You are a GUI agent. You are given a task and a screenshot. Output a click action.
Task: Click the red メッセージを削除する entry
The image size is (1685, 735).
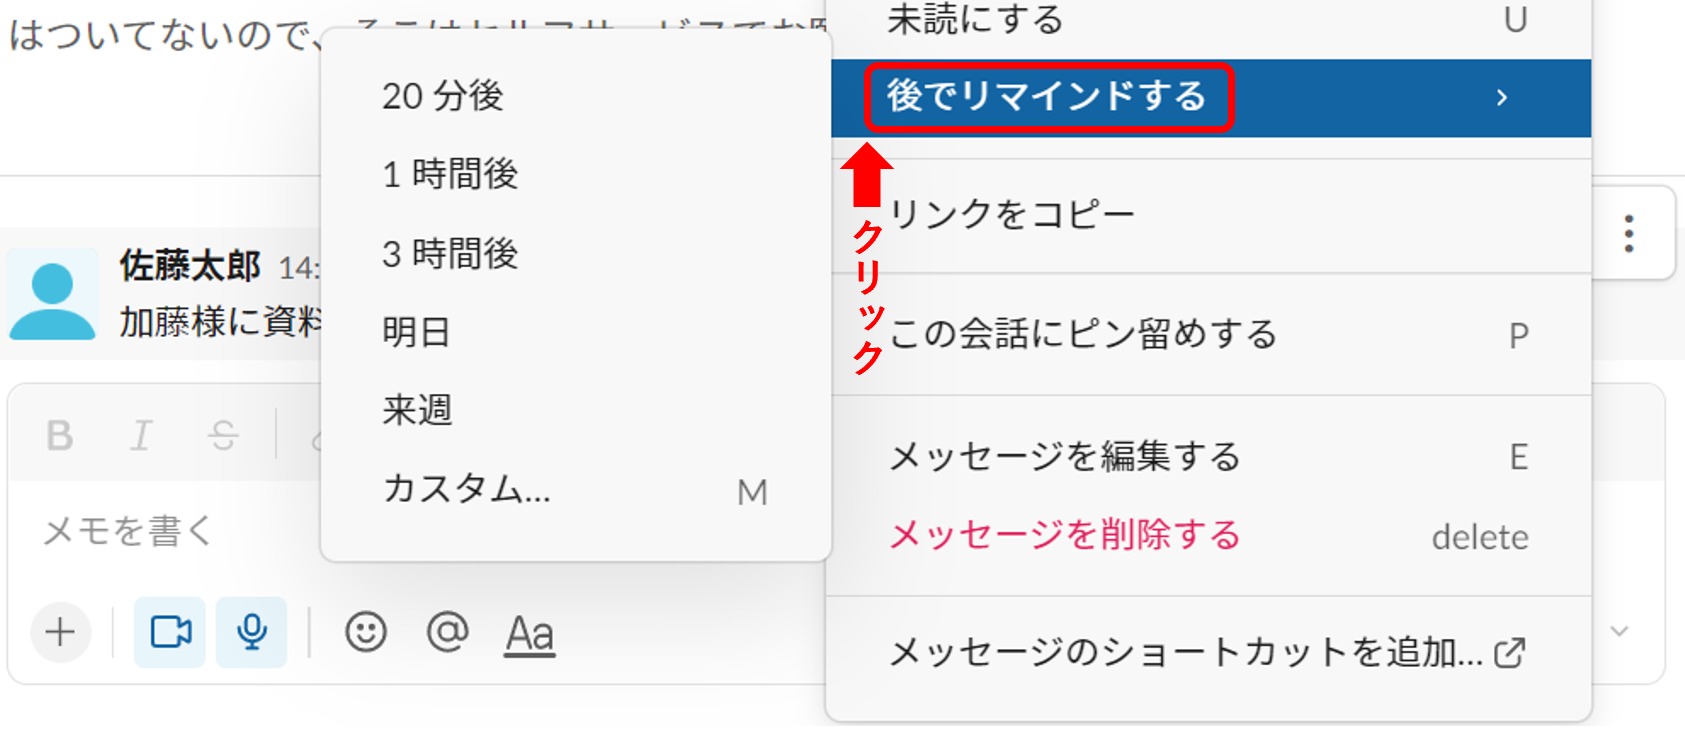point(1210,536)
